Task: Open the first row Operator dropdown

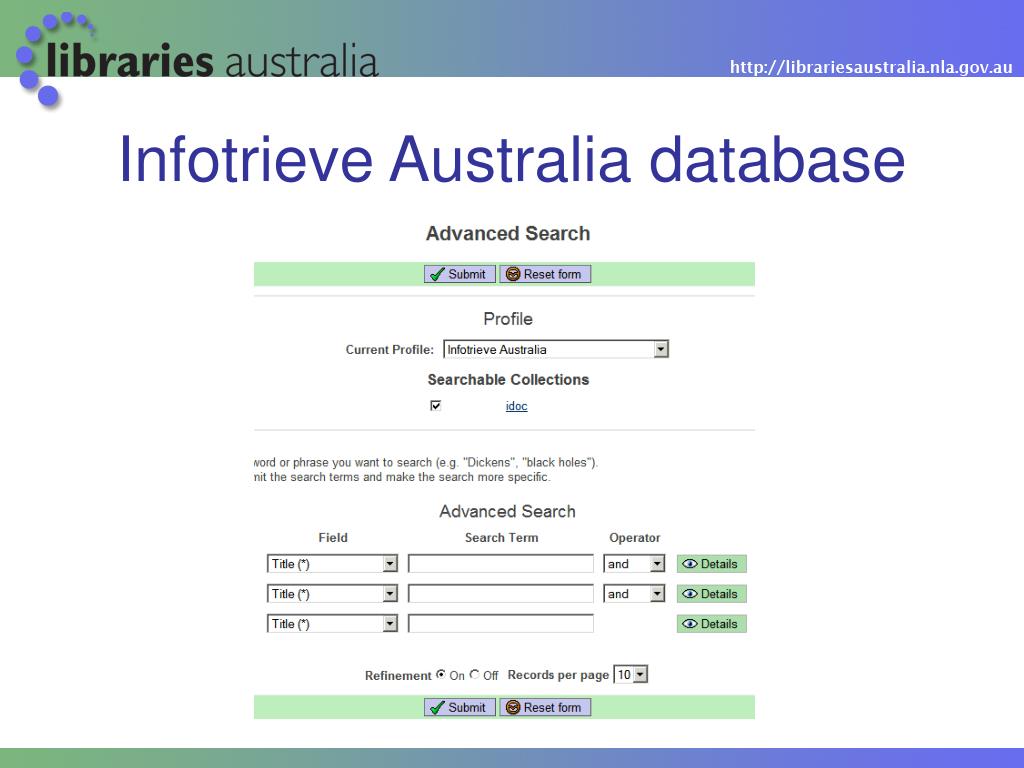Action: 634,564
